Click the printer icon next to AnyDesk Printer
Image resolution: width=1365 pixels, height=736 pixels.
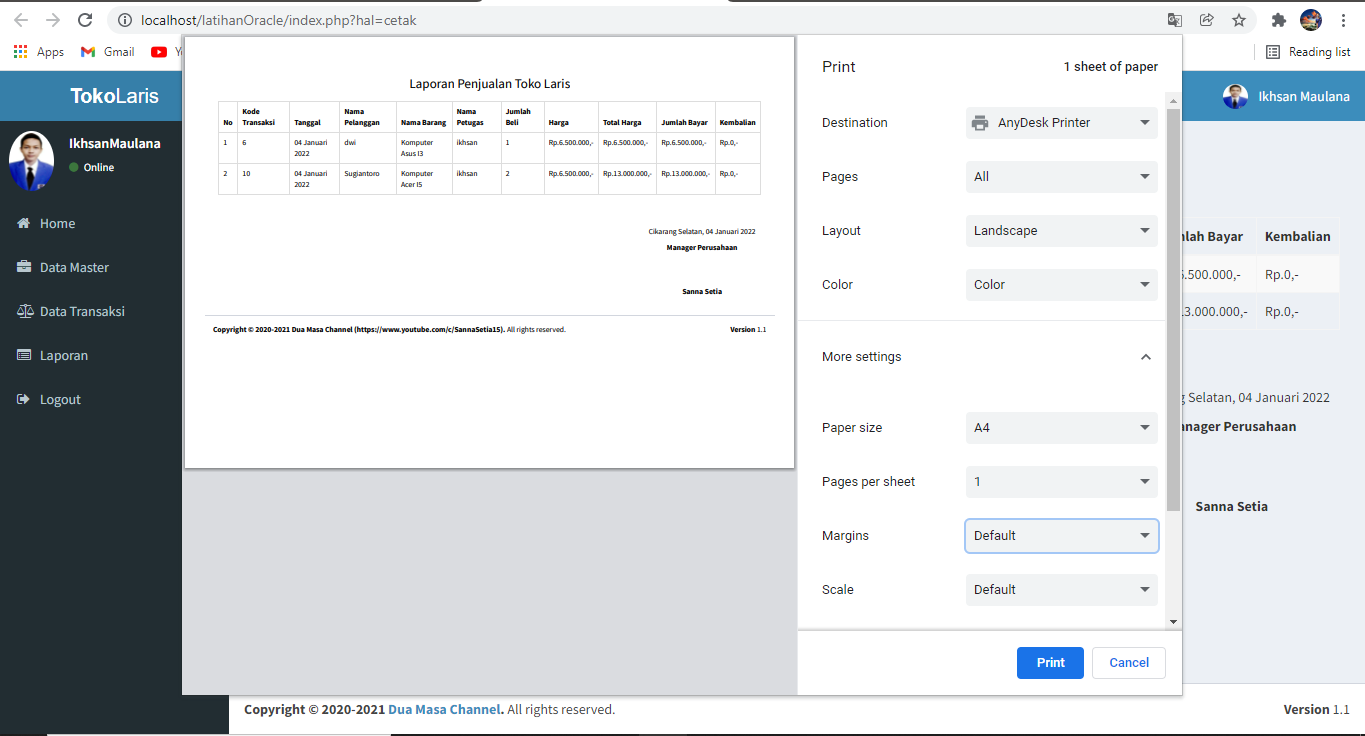[x=979, y=122]
